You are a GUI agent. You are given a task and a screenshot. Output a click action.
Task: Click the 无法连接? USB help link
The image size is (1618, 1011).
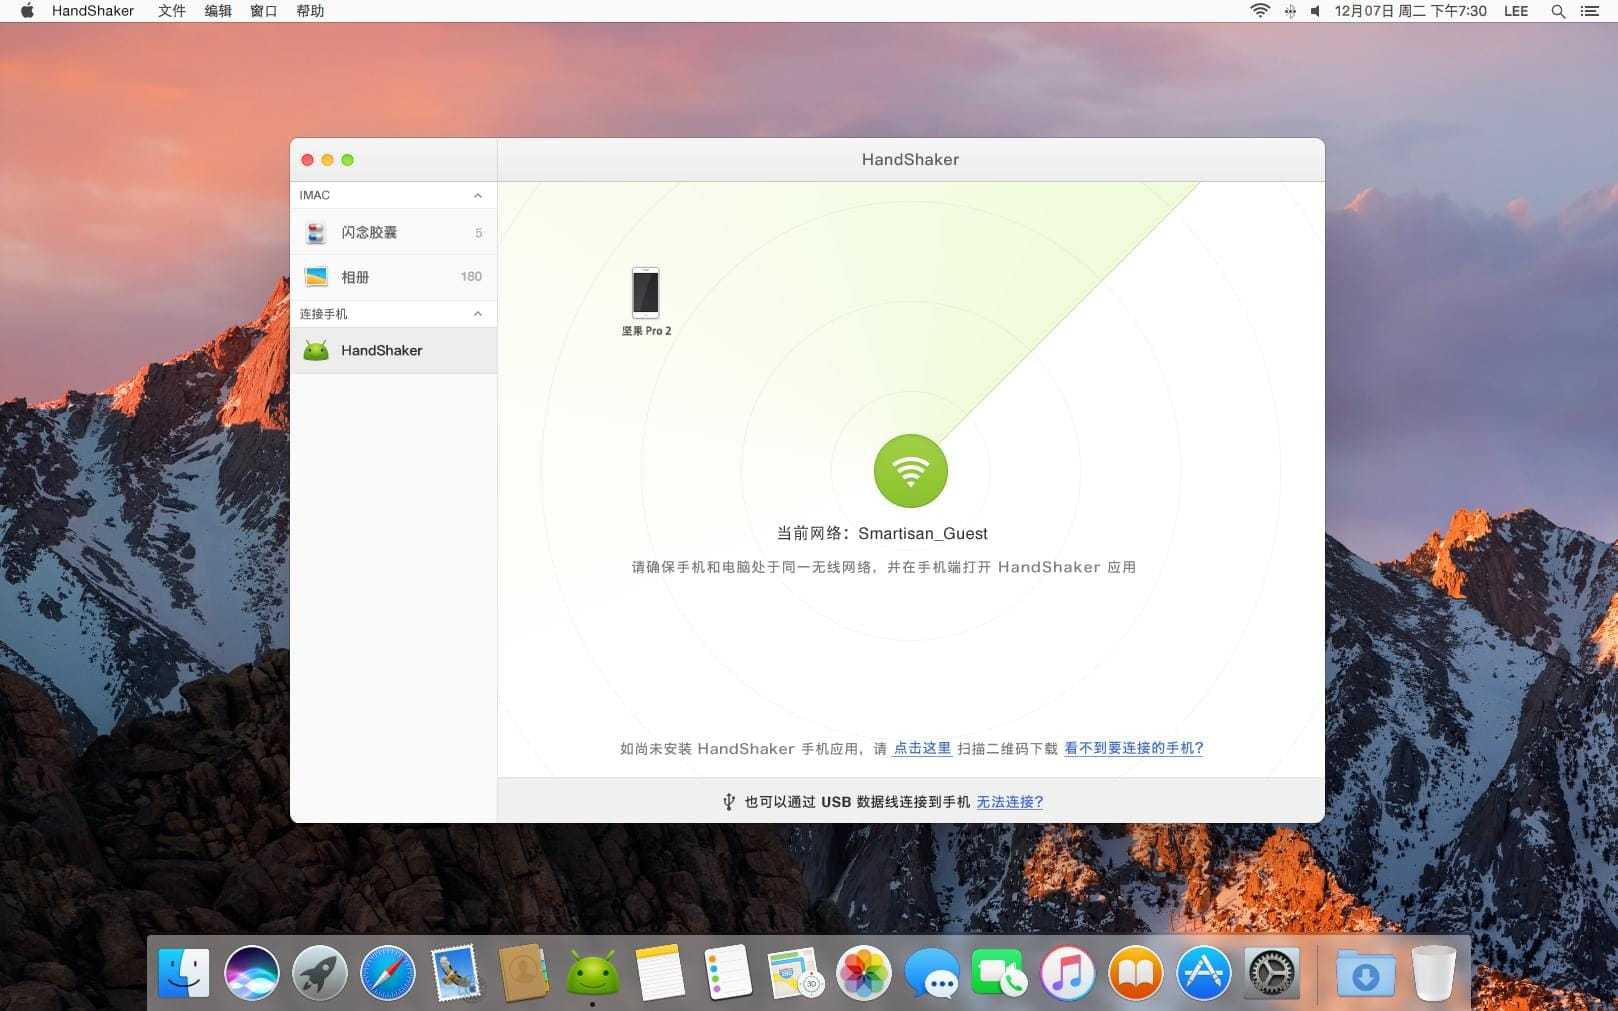coord(1009,802)
